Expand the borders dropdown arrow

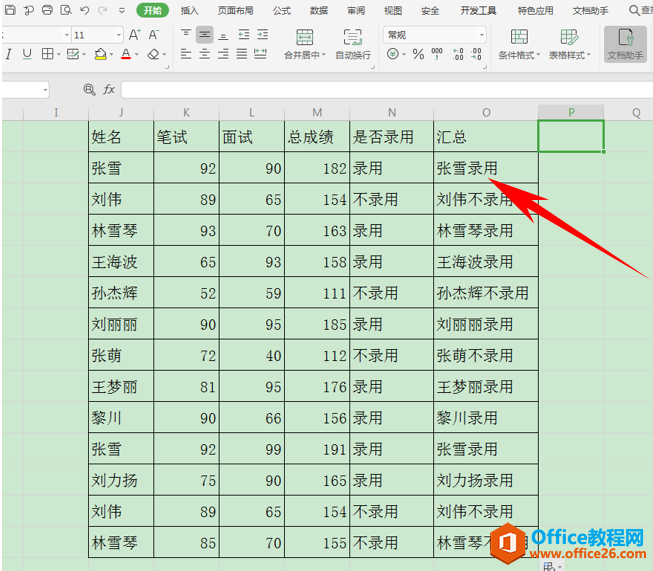click(x=58, y=55)
